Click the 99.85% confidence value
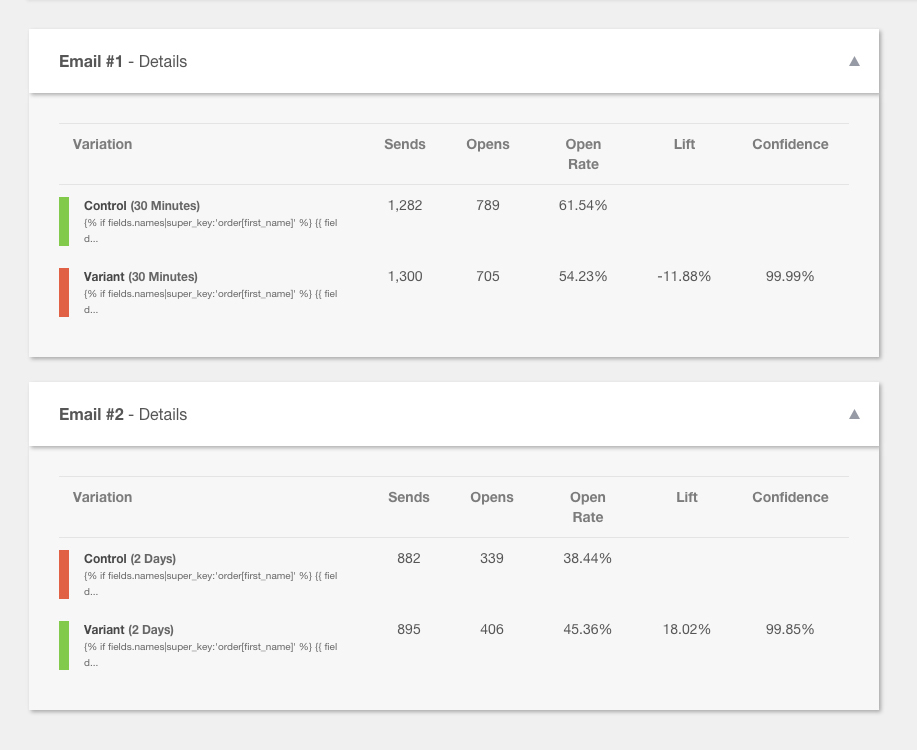917x750 pixels. (790, 629)
